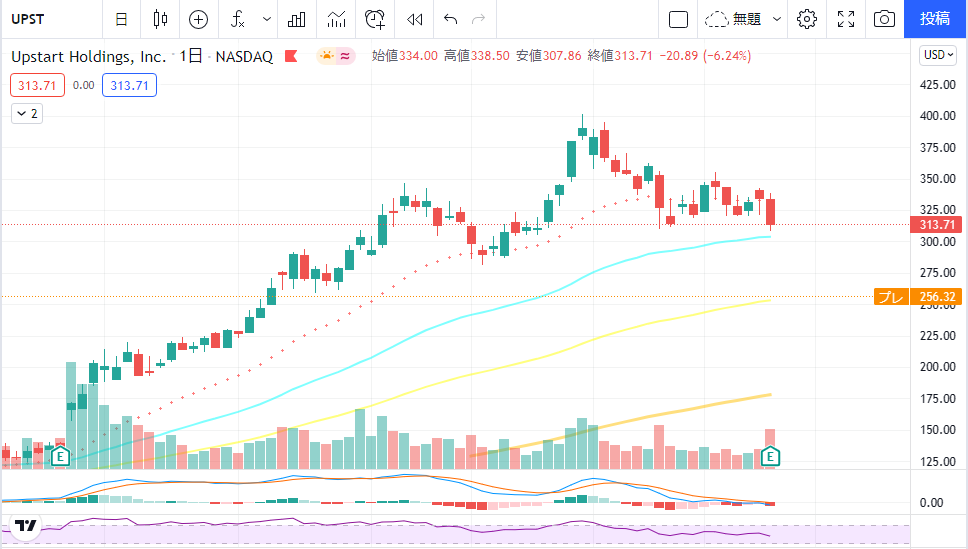Start bar replay with rewind icon

pos(414,20)
